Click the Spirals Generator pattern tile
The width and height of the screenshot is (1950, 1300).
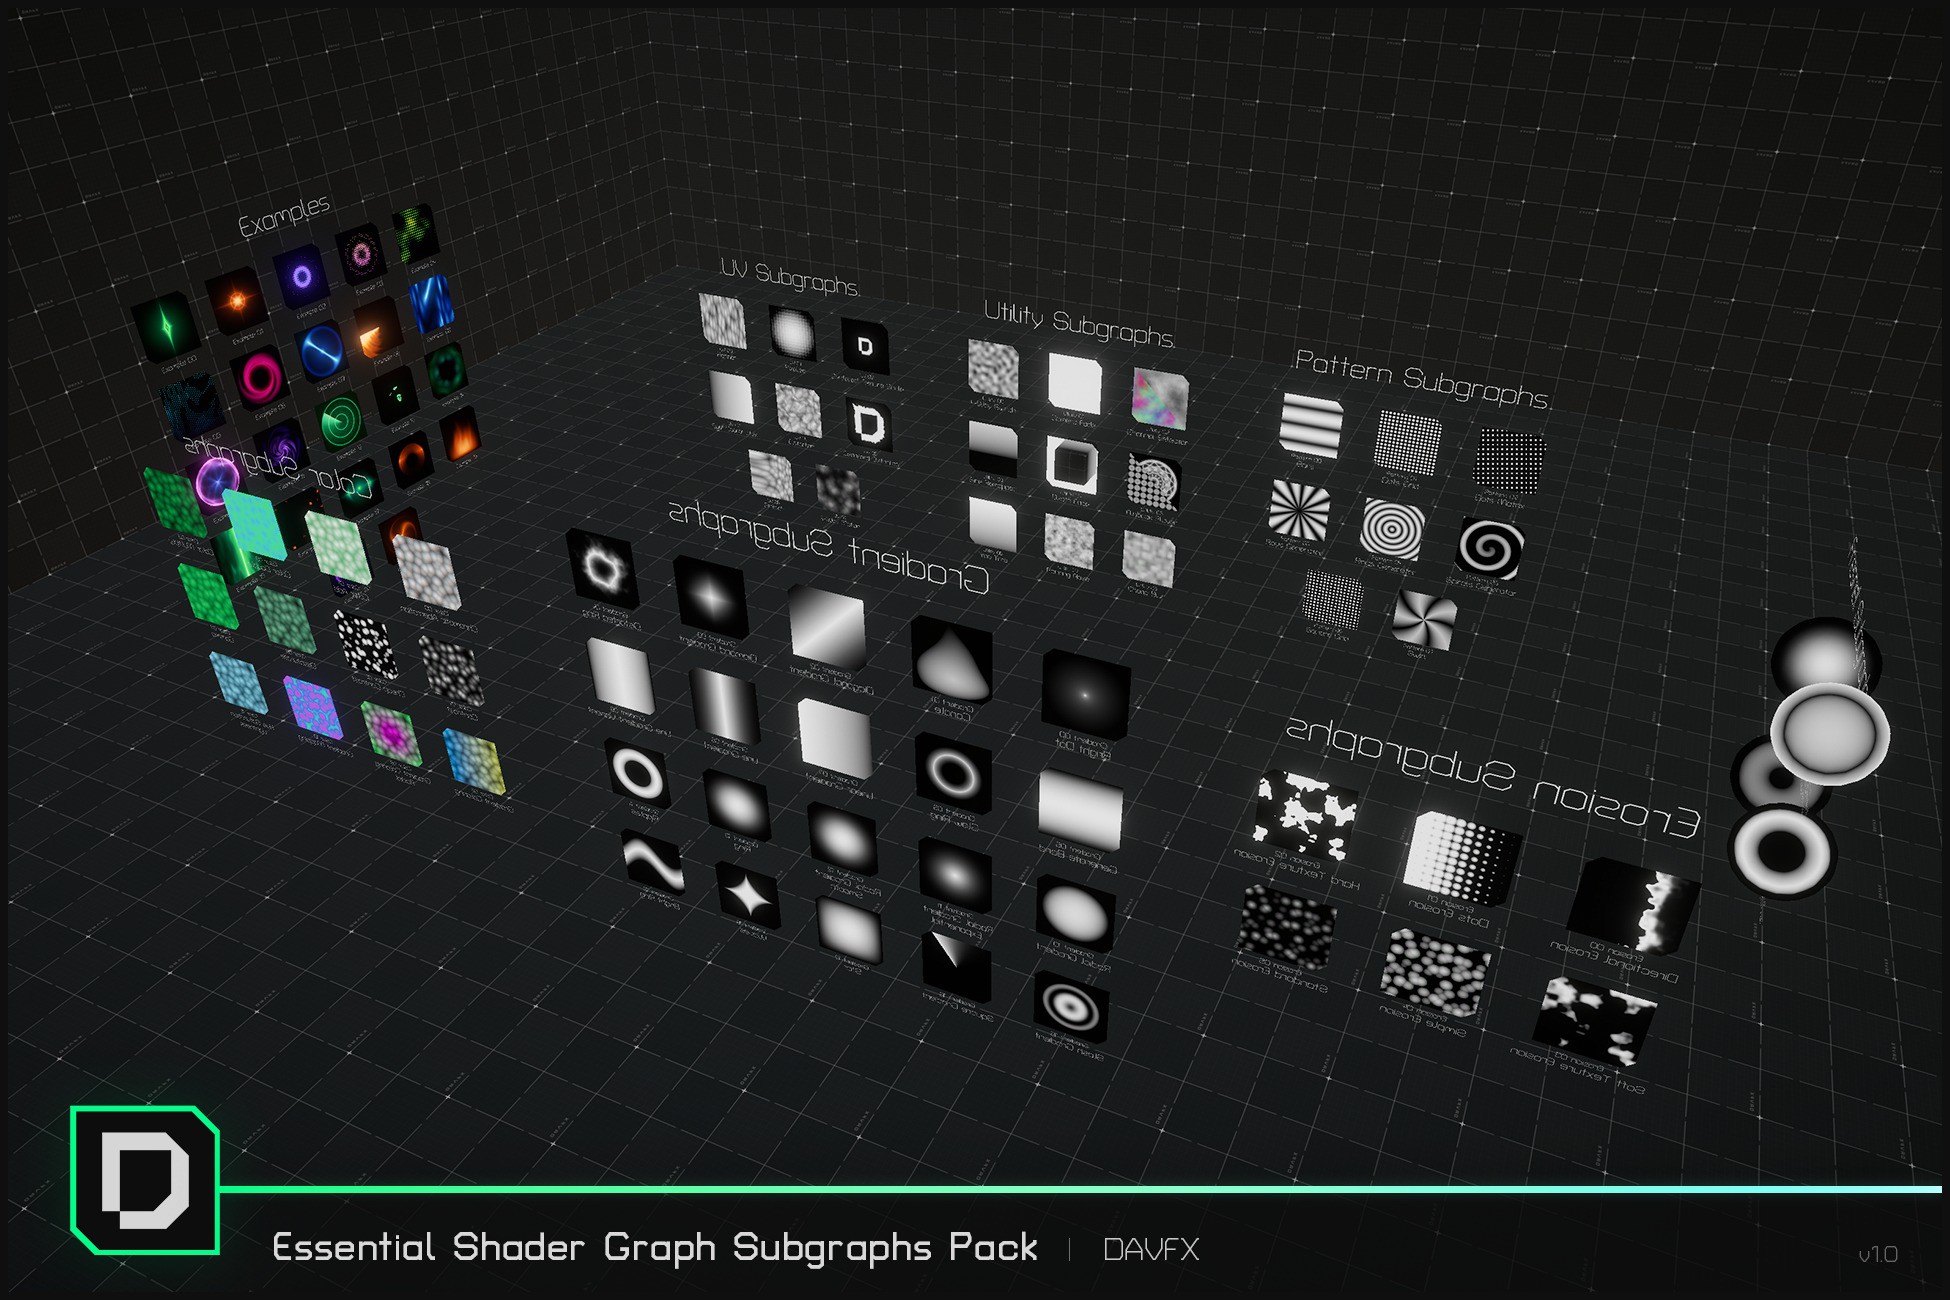[1488, 548]
